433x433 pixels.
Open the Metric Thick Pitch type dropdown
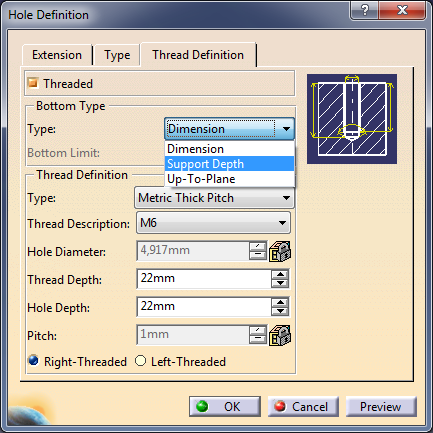[x=215, y=198]
